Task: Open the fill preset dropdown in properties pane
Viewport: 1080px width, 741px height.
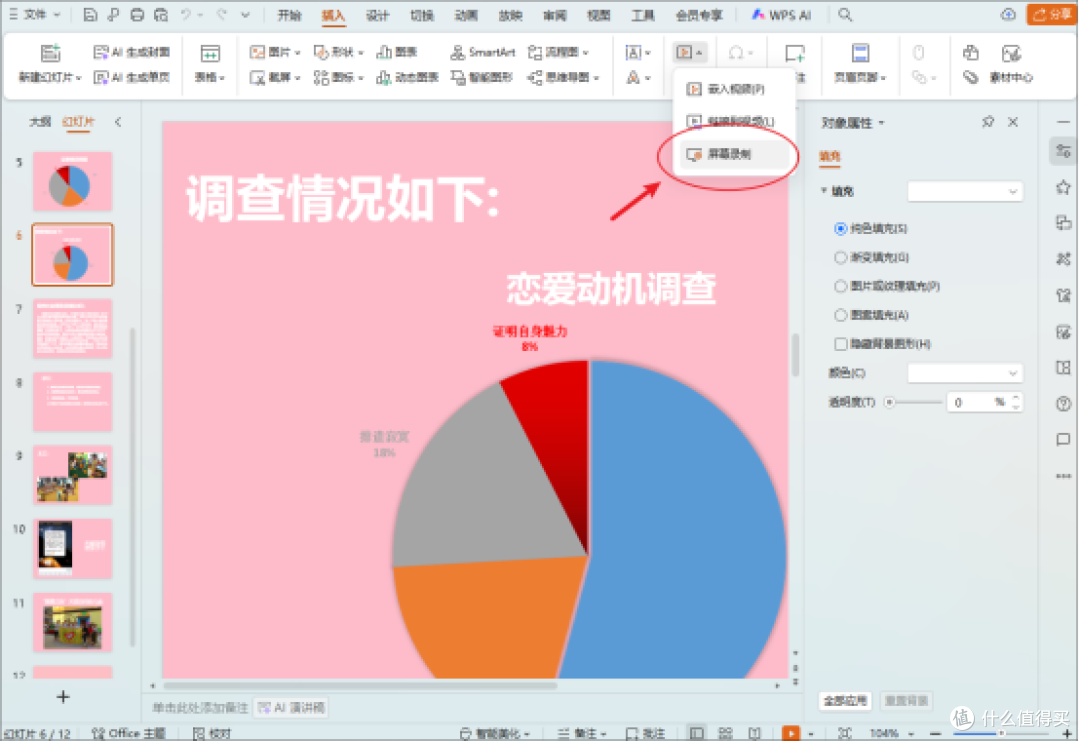Action: (964, 191)
